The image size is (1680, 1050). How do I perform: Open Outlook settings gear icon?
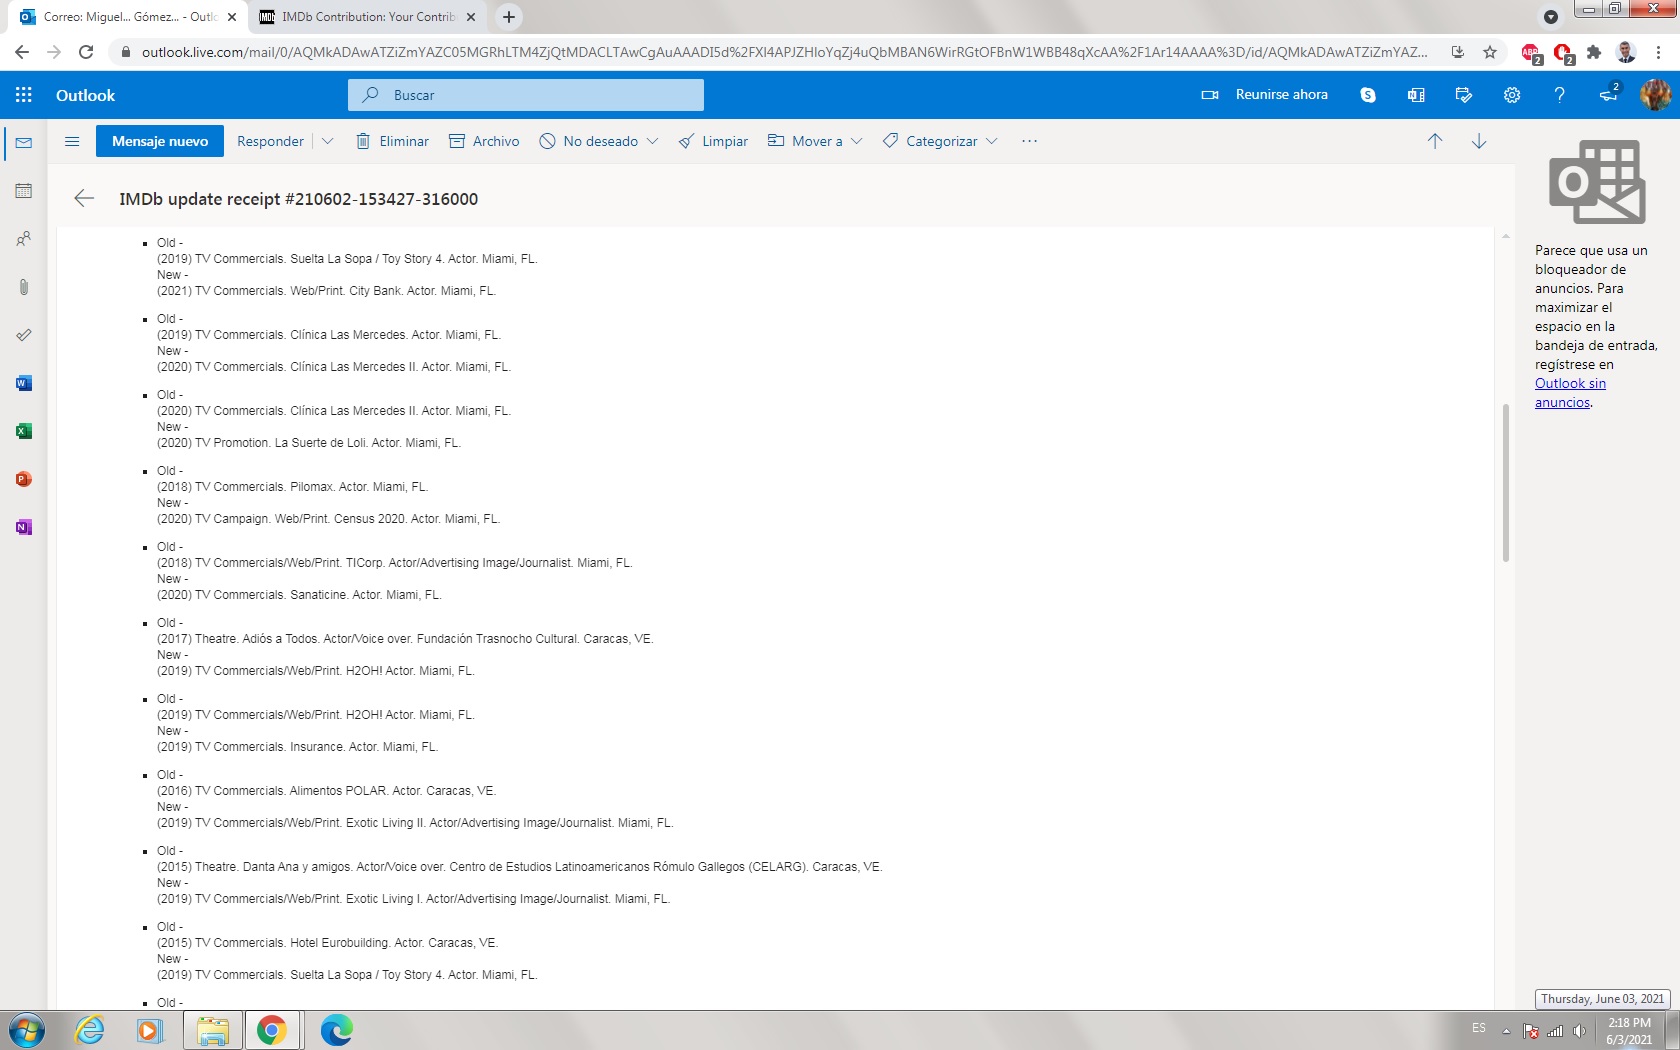pos(1512,95)
